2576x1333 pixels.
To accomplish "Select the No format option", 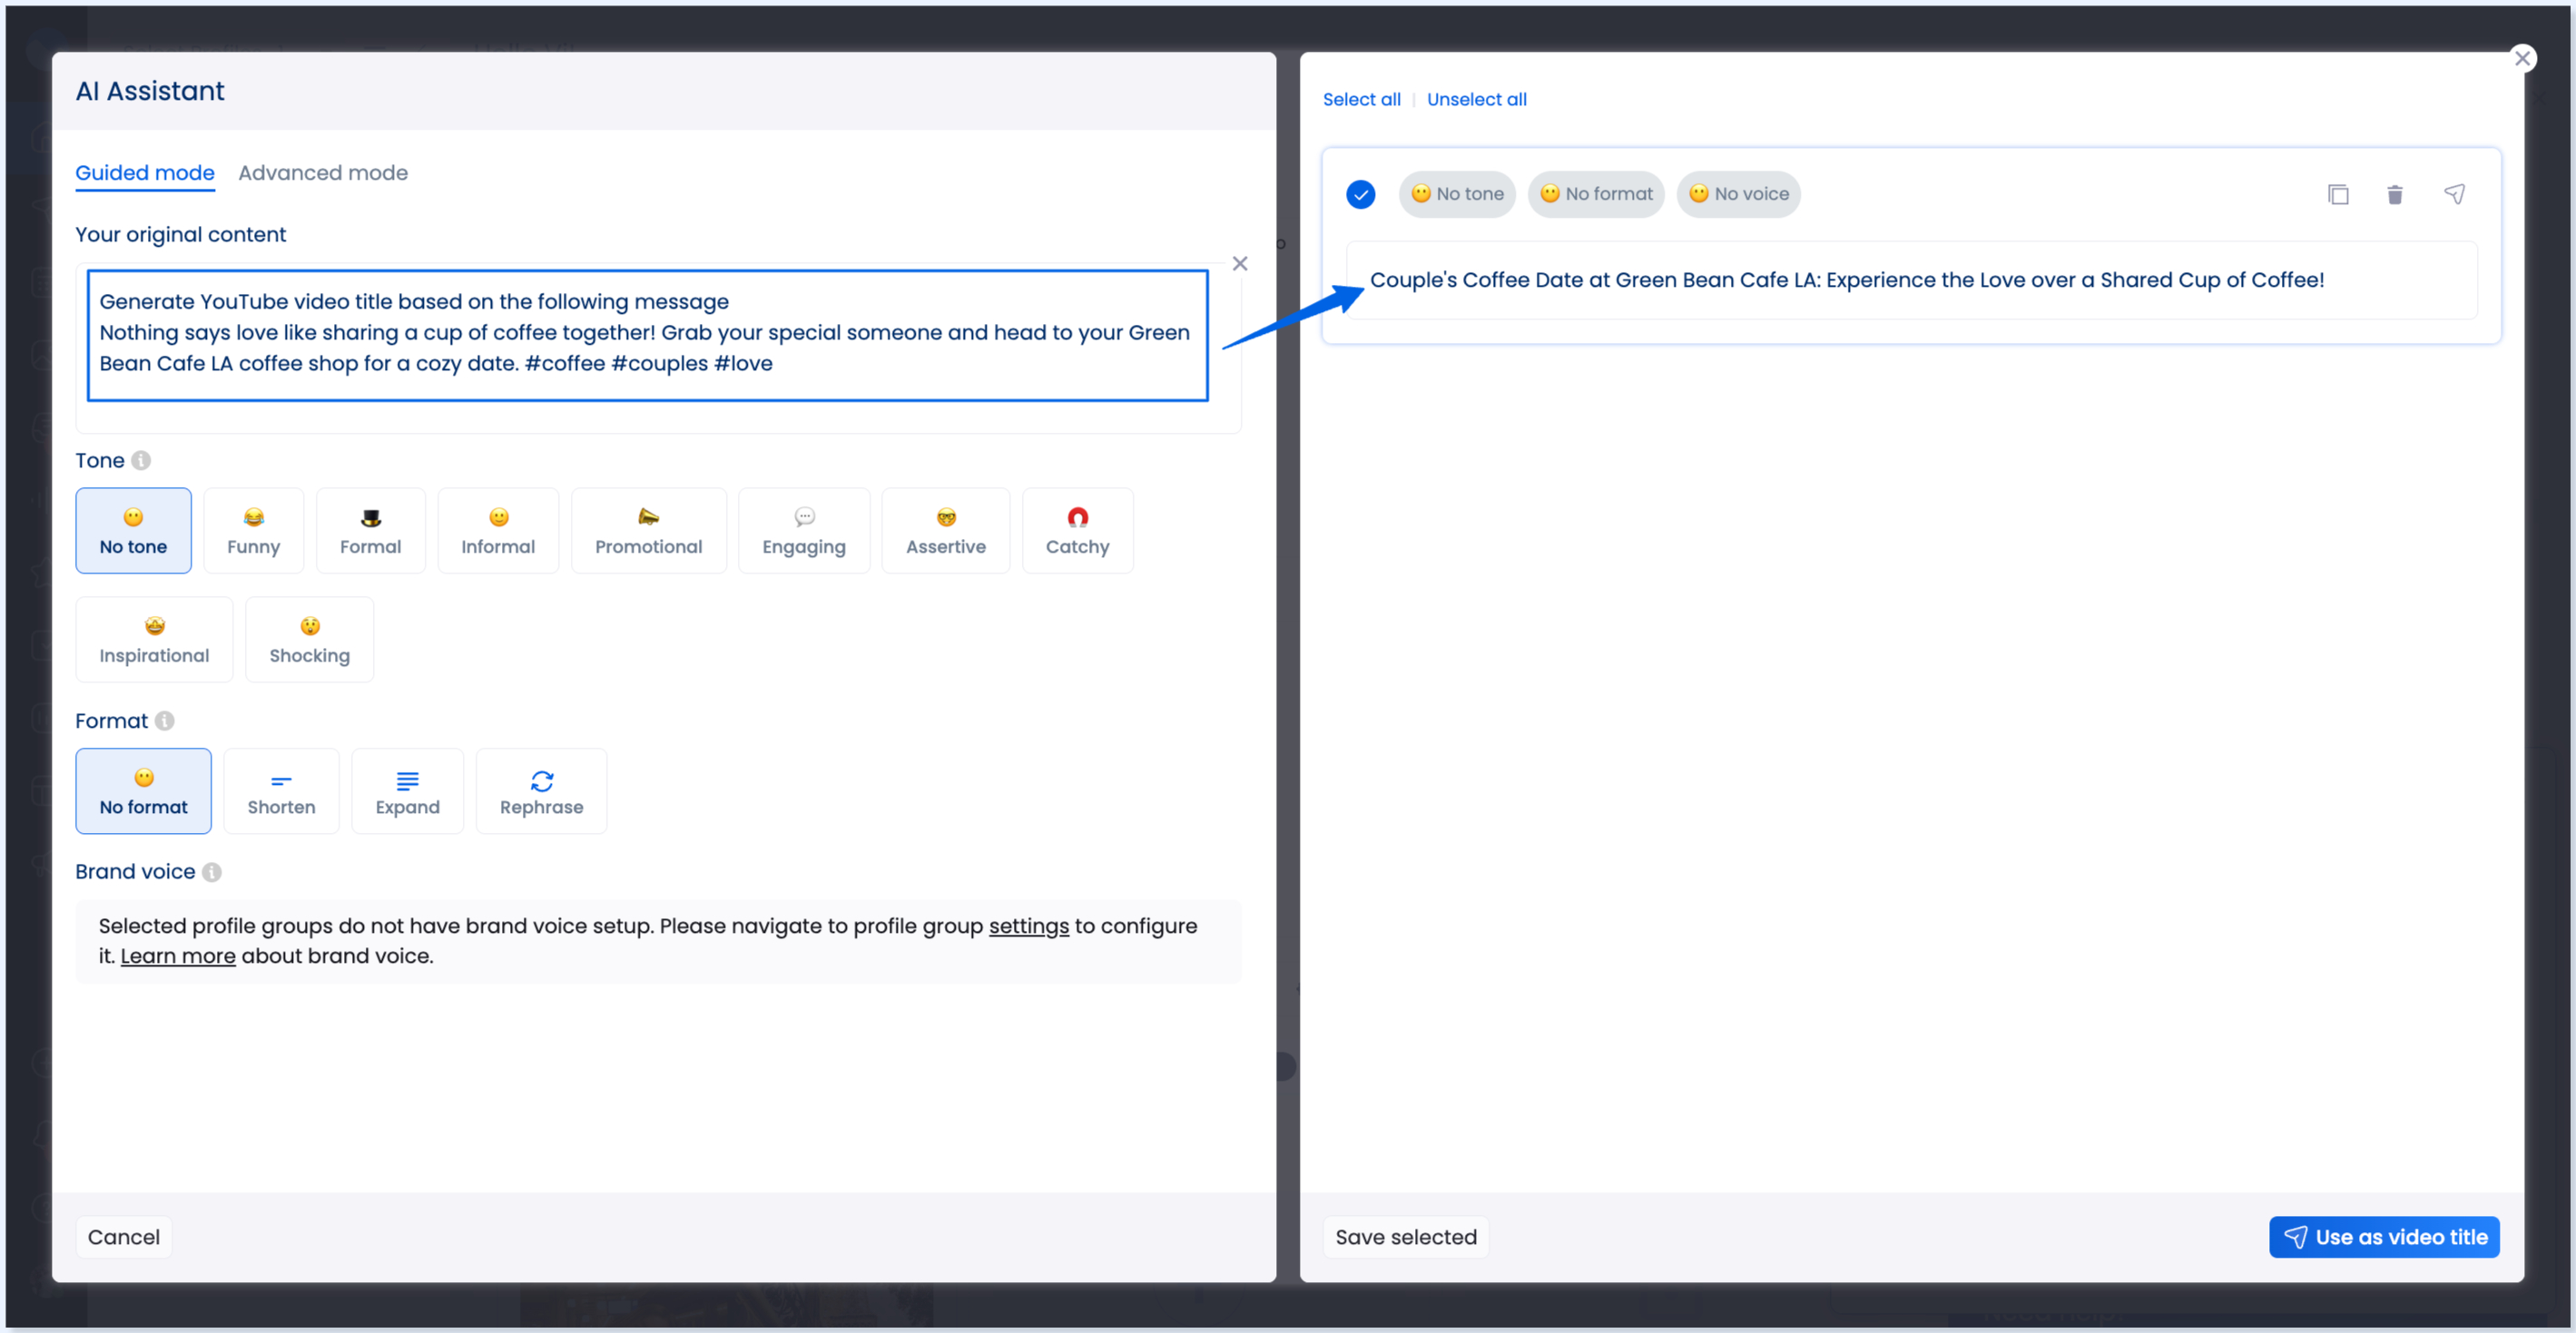I will pyautogui.click(x=143, y=790).
